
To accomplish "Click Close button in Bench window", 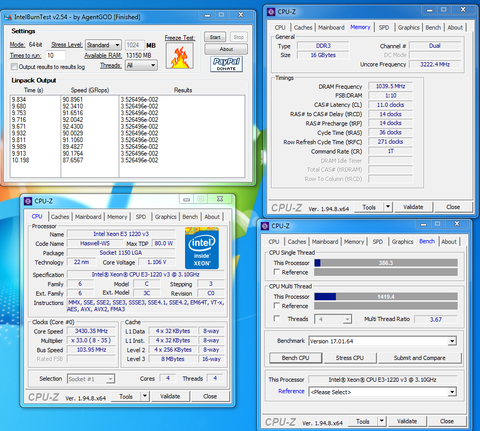I will click(x=447, y=421).
